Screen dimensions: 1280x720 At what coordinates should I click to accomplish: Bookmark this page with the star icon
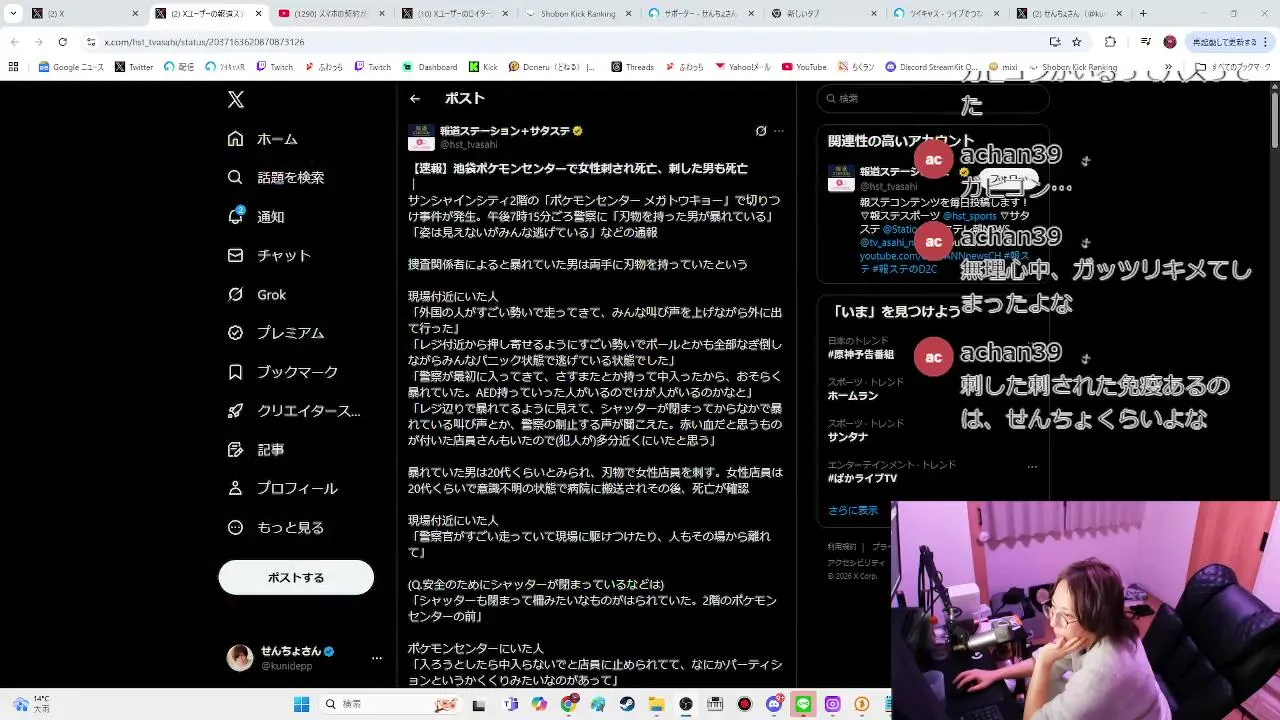click(1077, 42)
